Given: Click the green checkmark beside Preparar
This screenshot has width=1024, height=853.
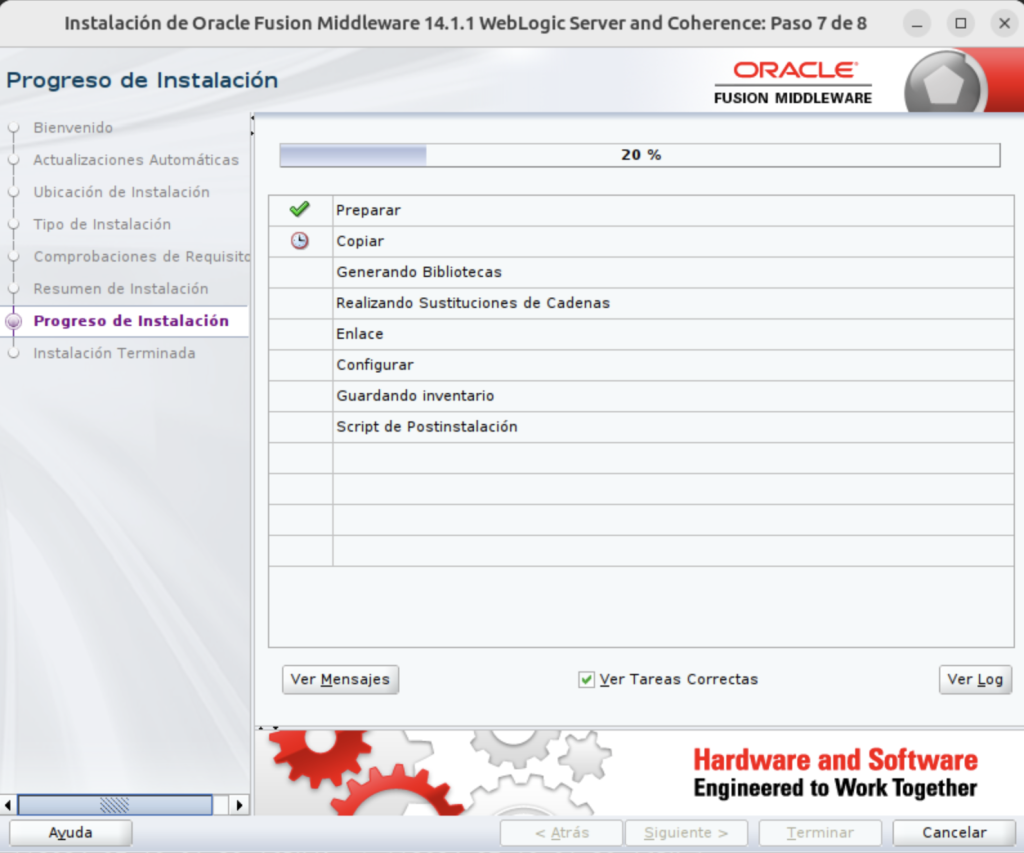Looking at the screenshot, I should click(297, 209).
